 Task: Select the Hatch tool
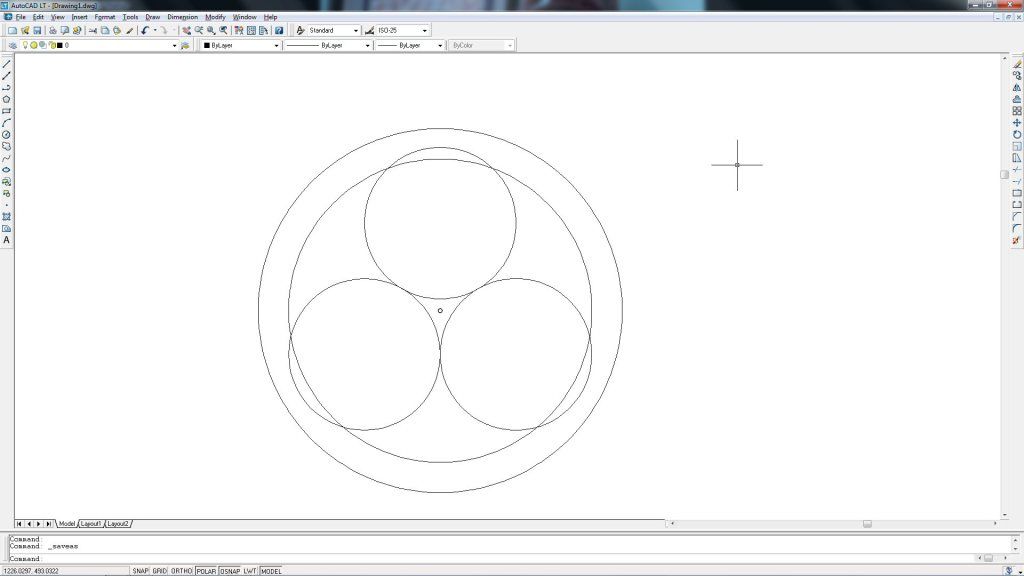7,216
